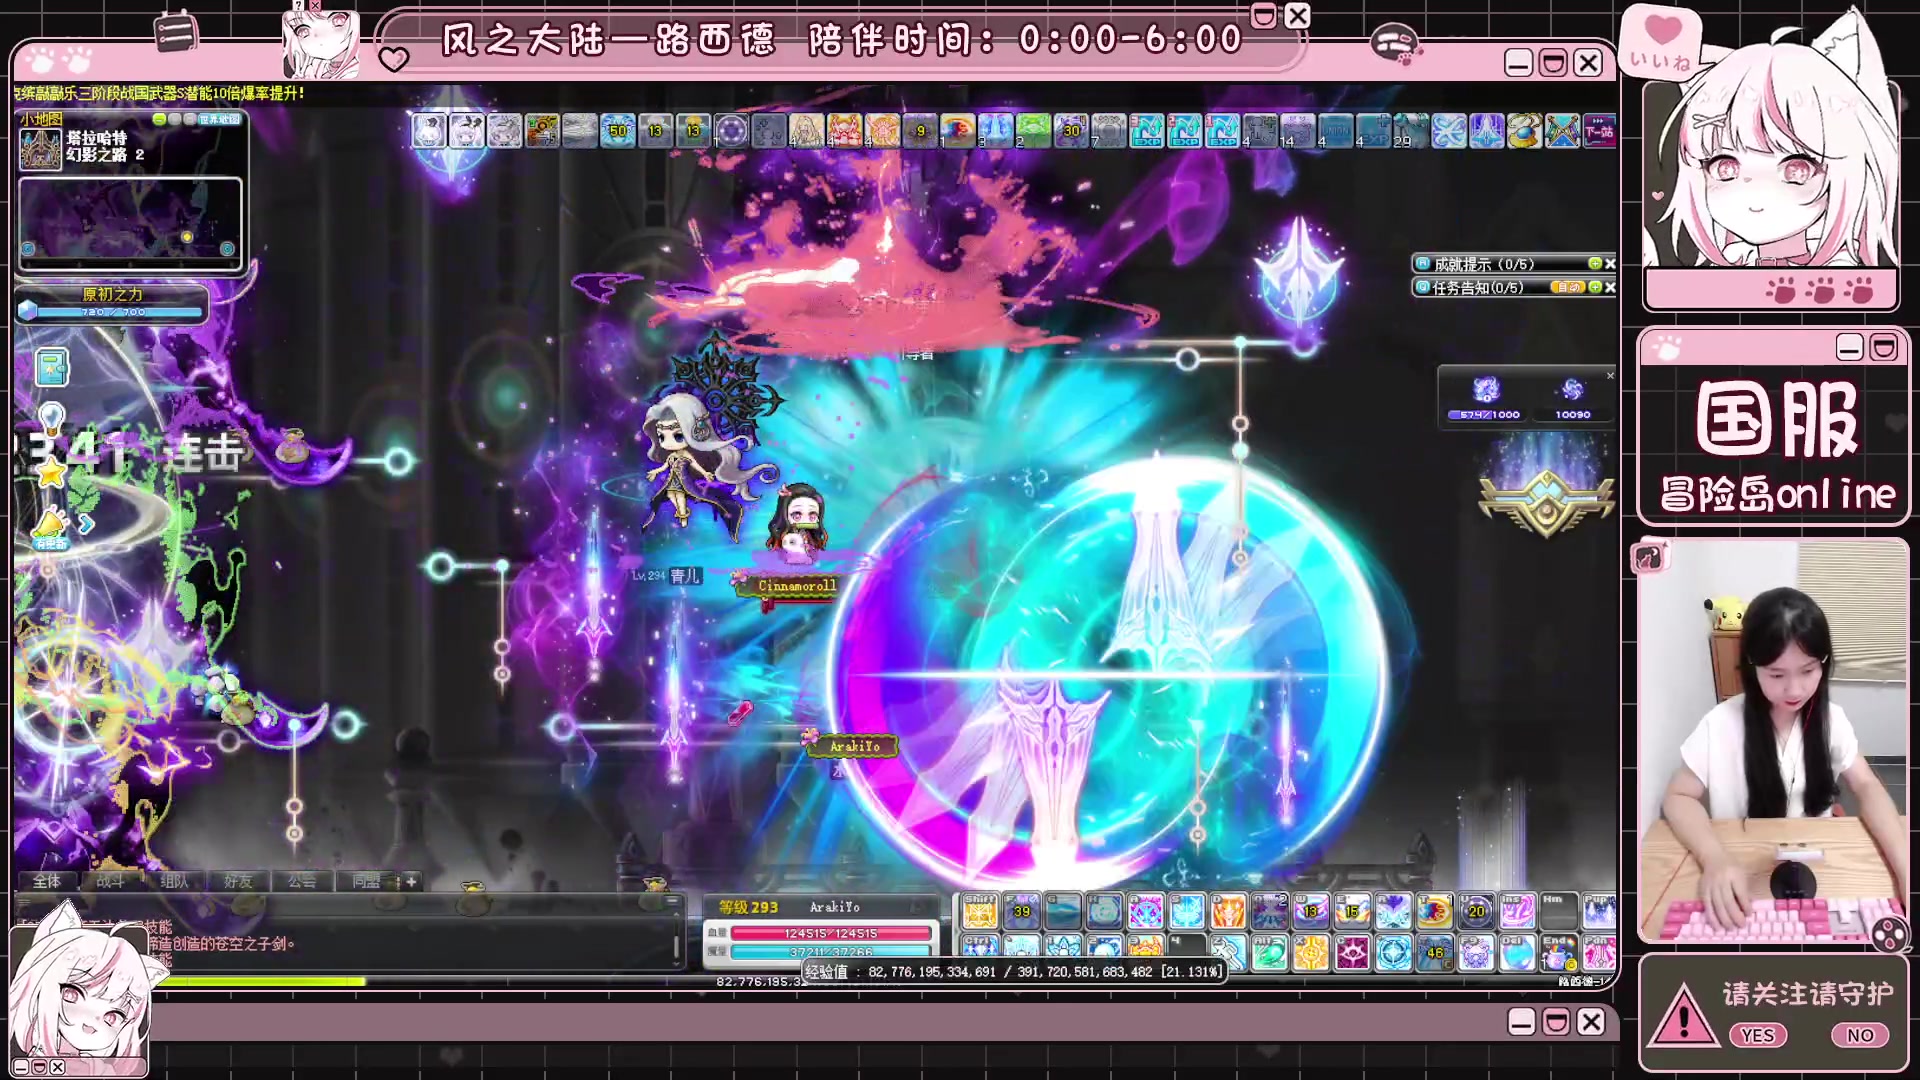Switch to the 全体 chat tab
Viewport: 1920px width, 1080px height.
click(x=46, y=881)
